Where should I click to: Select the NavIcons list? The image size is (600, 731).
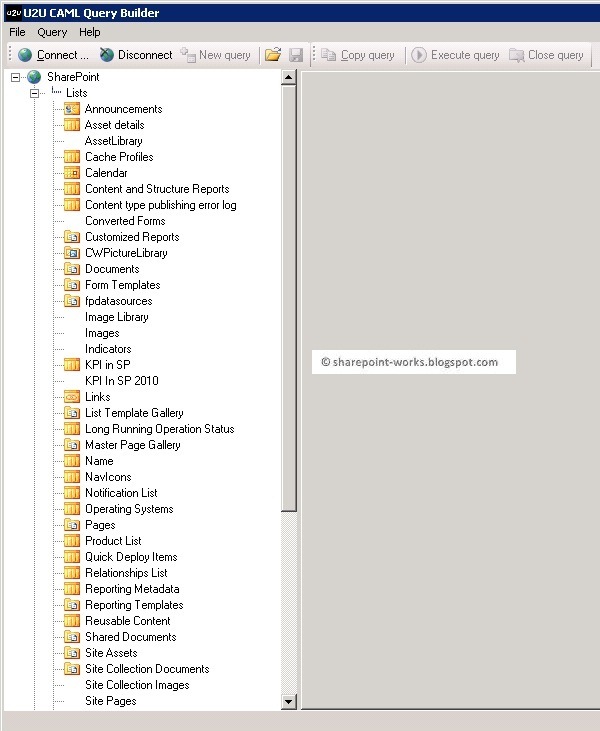pyautogui.click(x=108, y=477)
